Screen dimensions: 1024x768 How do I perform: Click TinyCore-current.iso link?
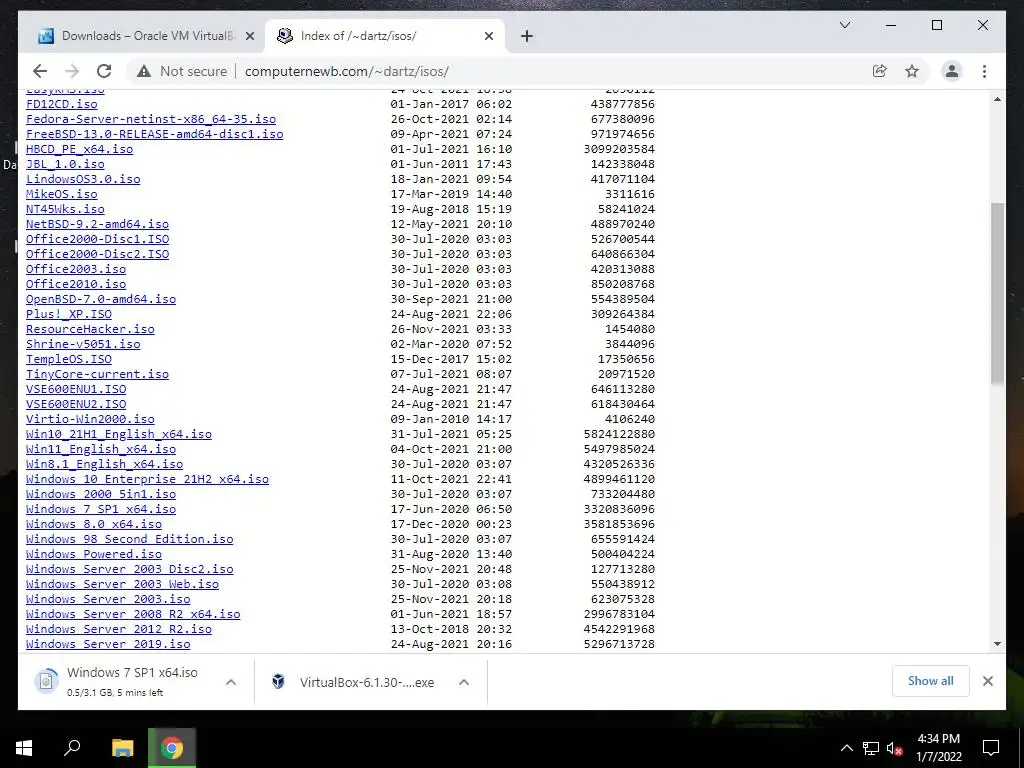[x=97, y=375]
